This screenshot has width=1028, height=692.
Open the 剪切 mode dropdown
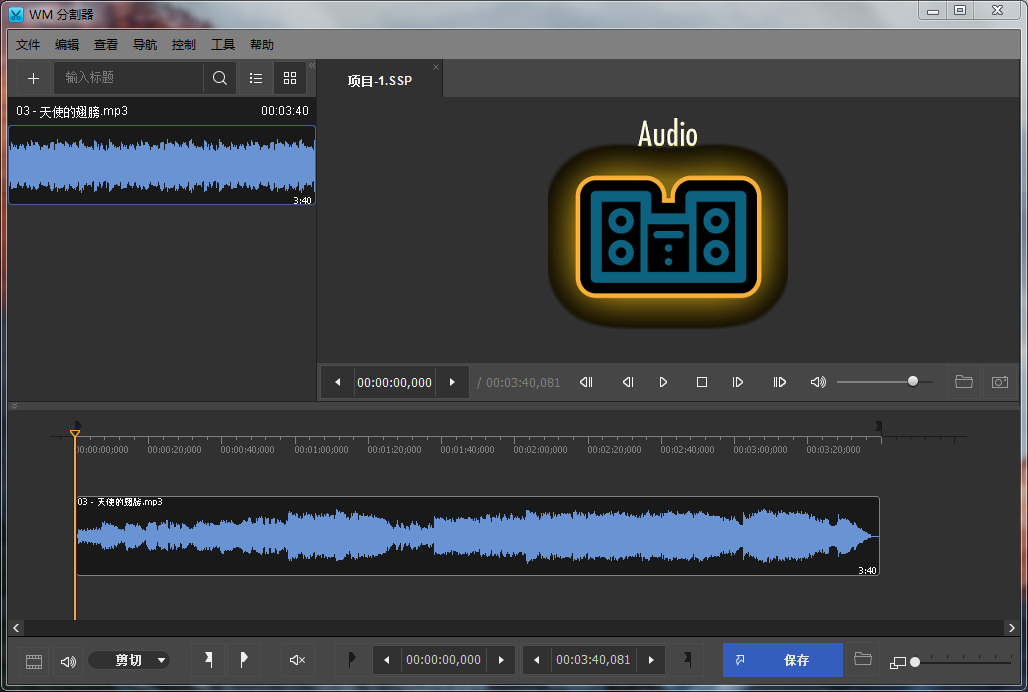point(129,660)
